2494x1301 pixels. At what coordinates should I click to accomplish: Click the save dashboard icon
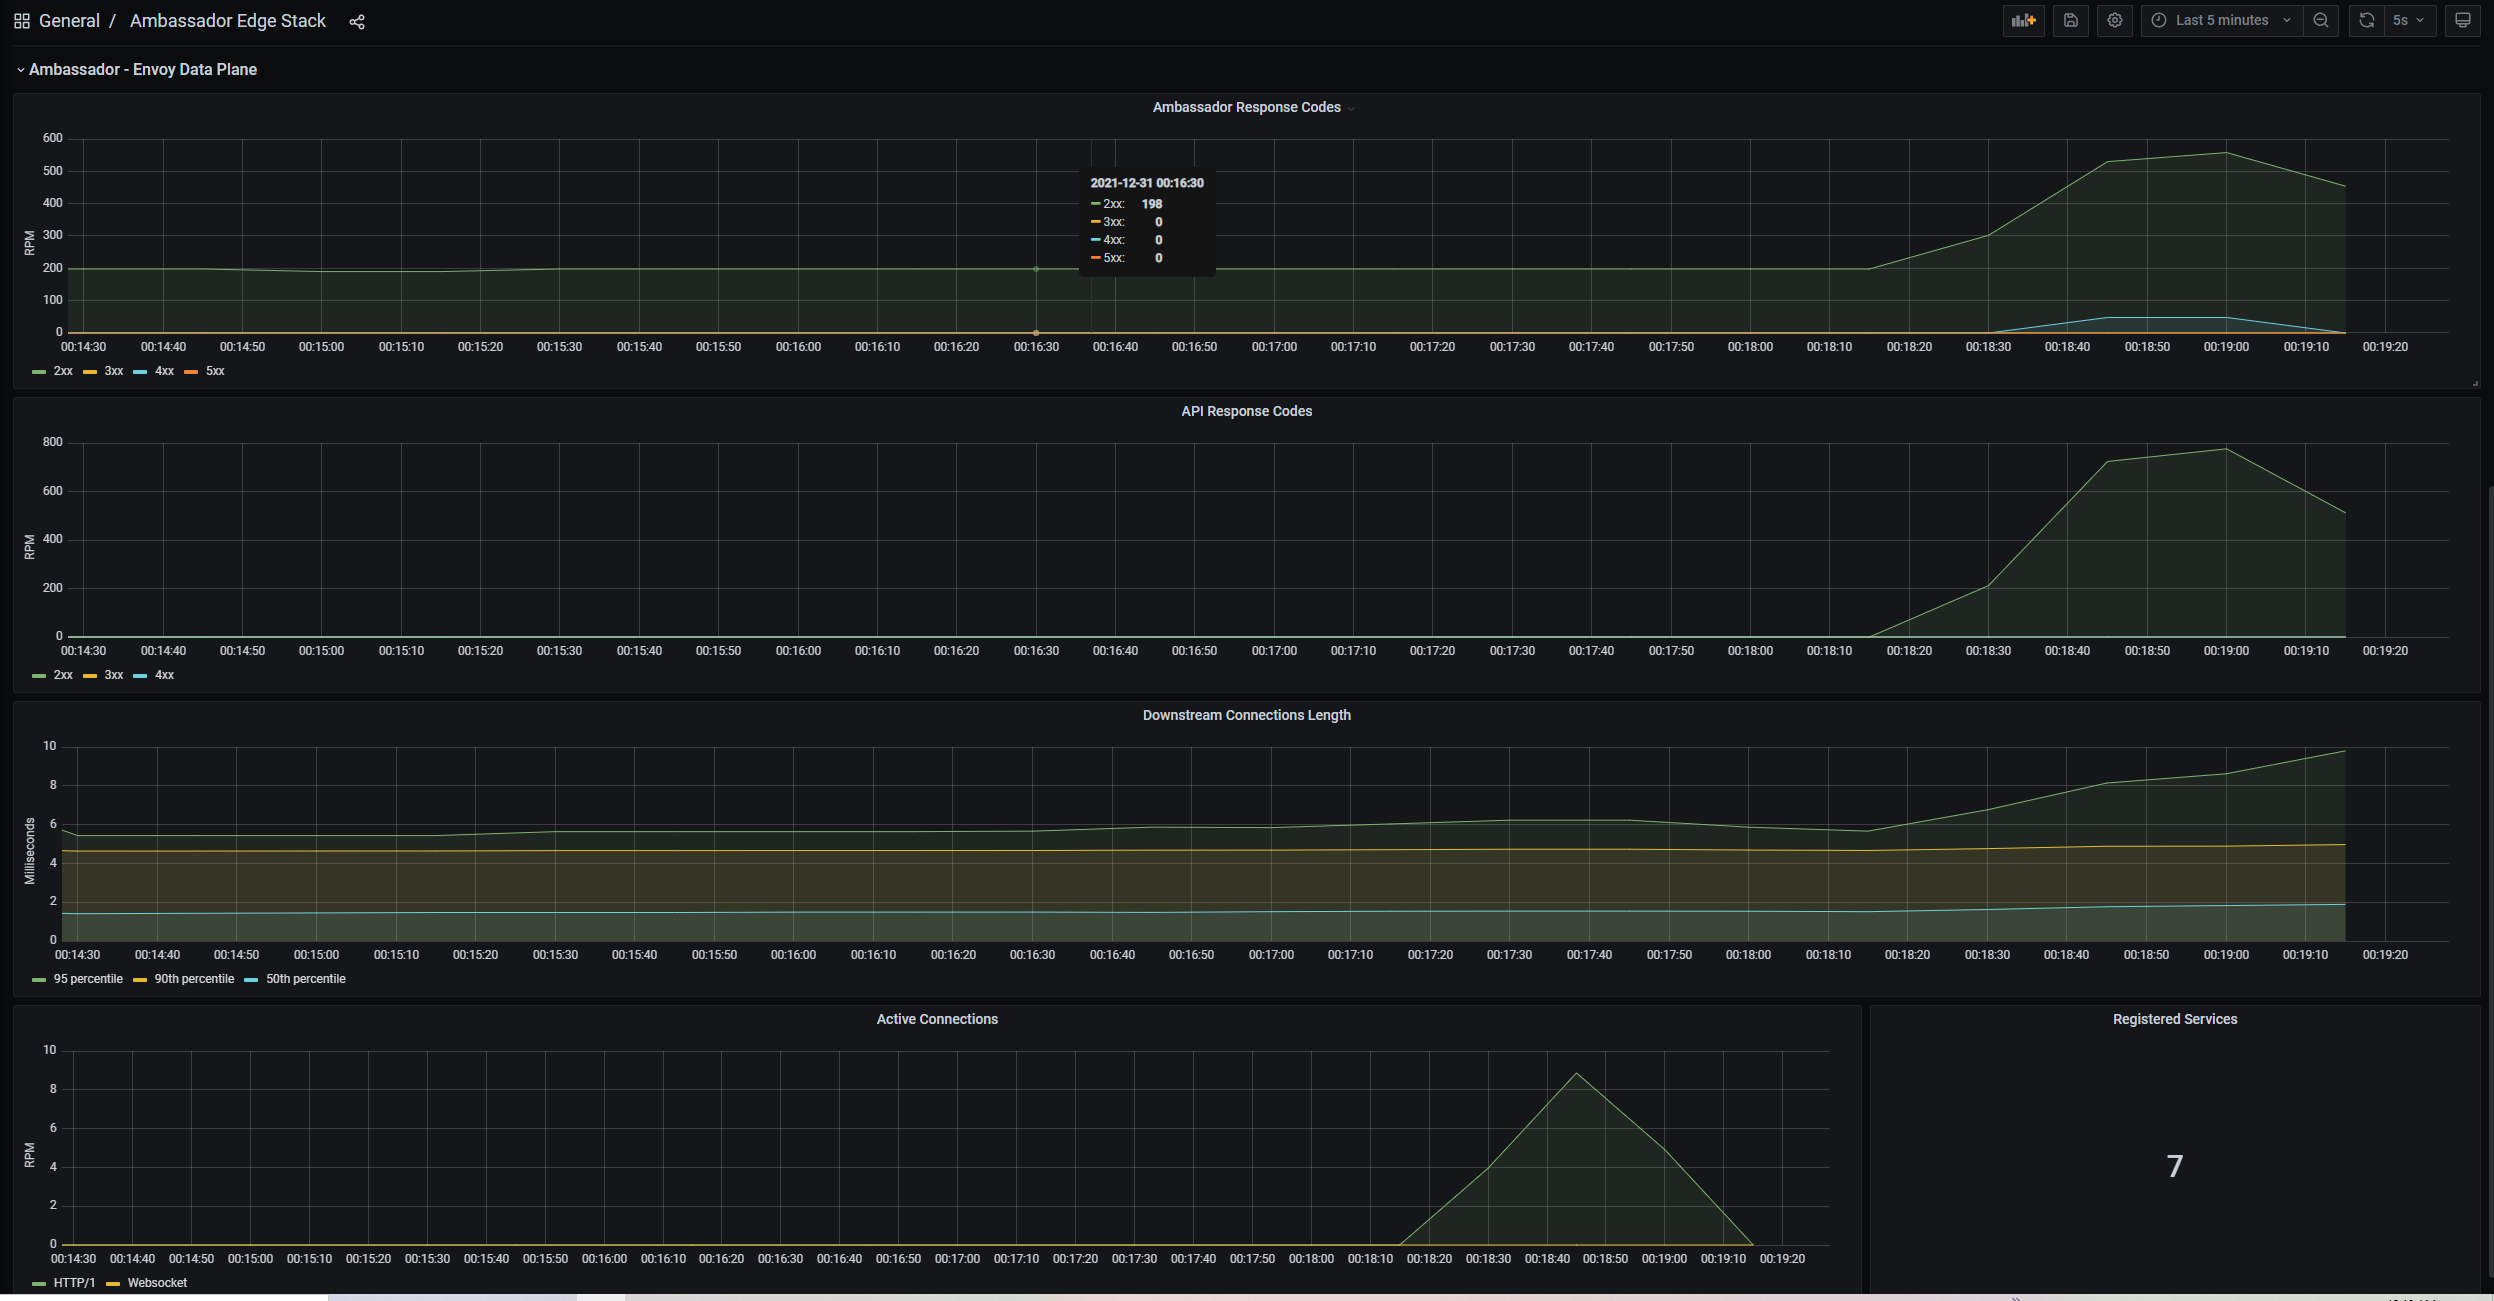[2070, 20]
